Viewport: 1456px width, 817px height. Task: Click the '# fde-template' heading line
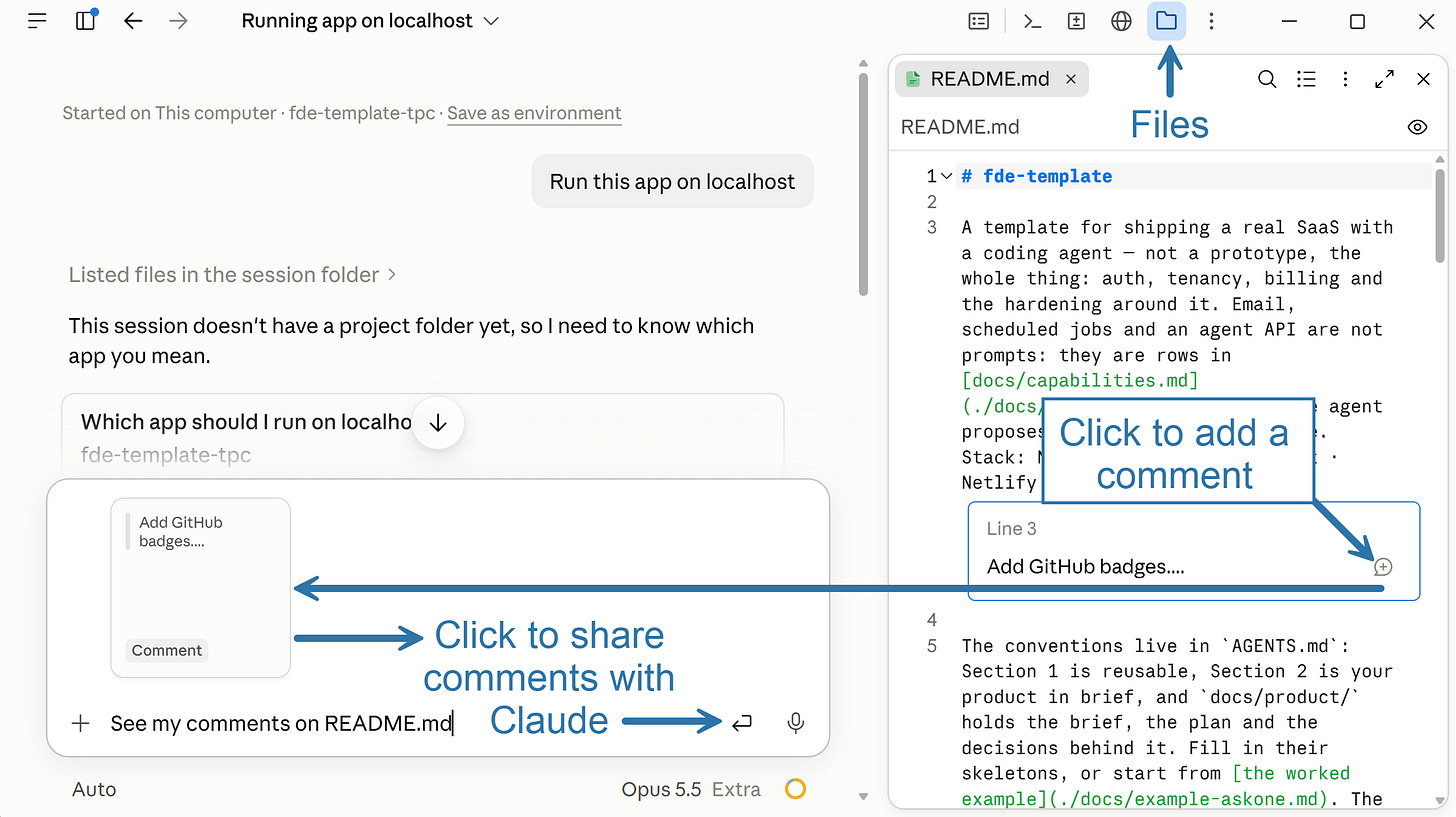tap(1037, 176)
